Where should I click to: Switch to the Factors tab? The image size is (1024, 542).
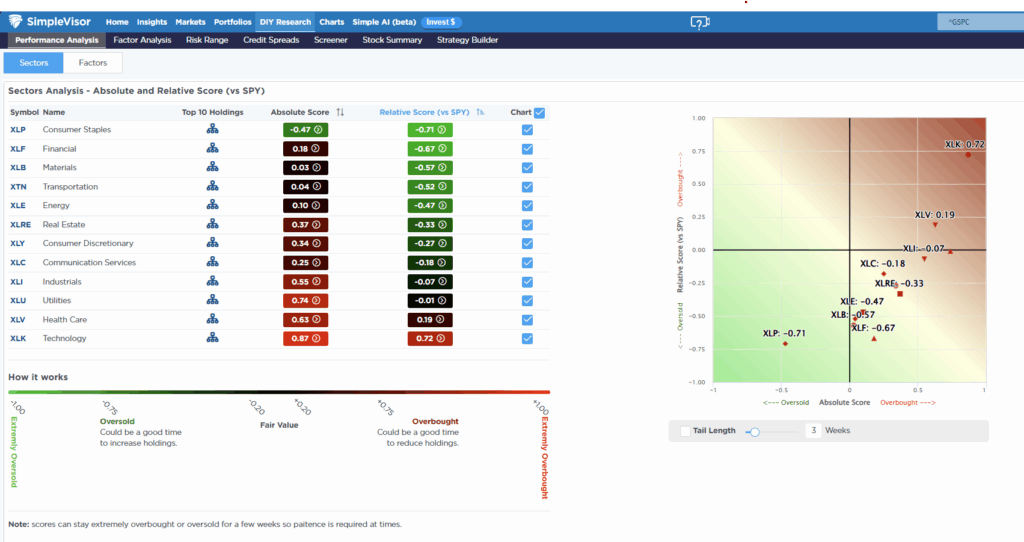click(x=93, y=62)
